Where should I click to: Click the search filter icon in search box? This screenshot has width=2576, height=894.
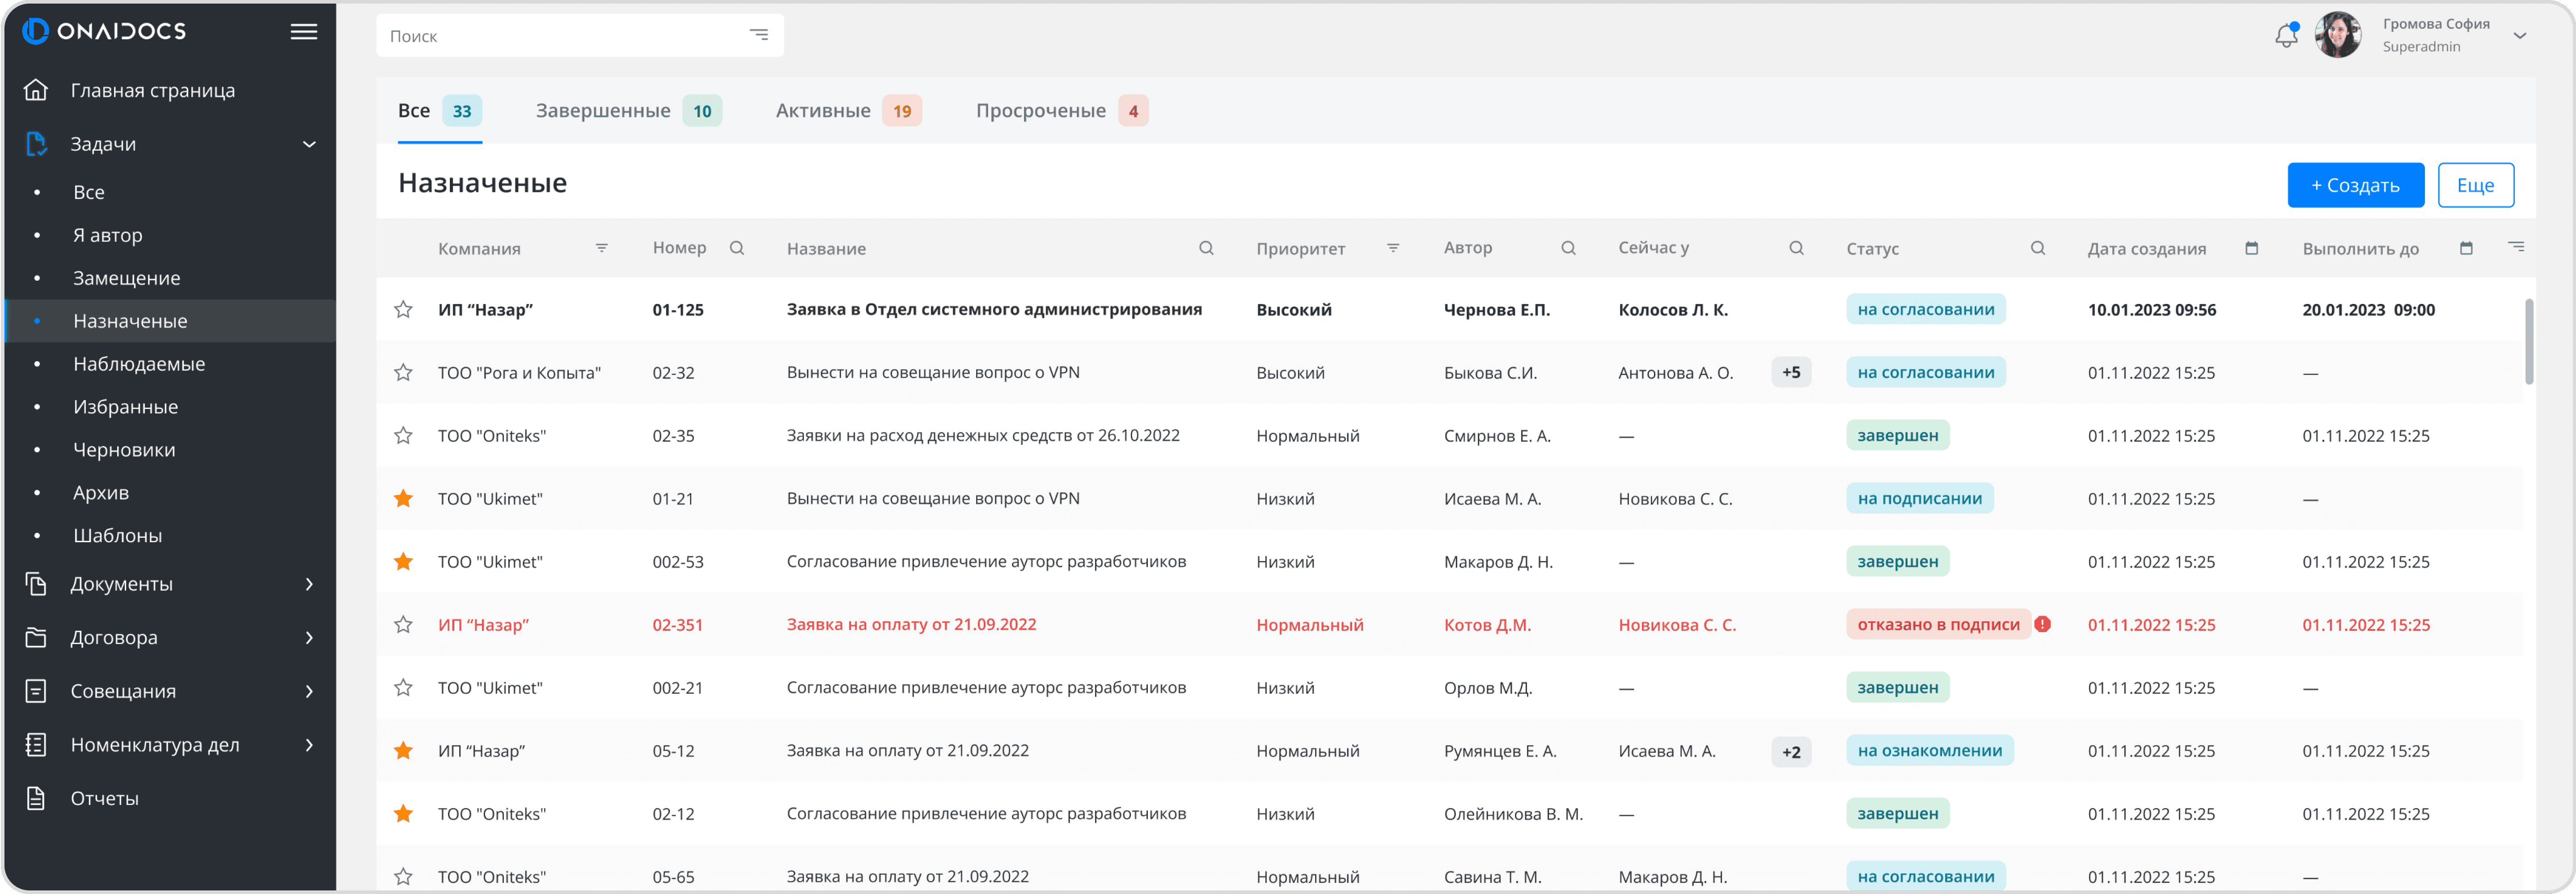click(759, 35)
